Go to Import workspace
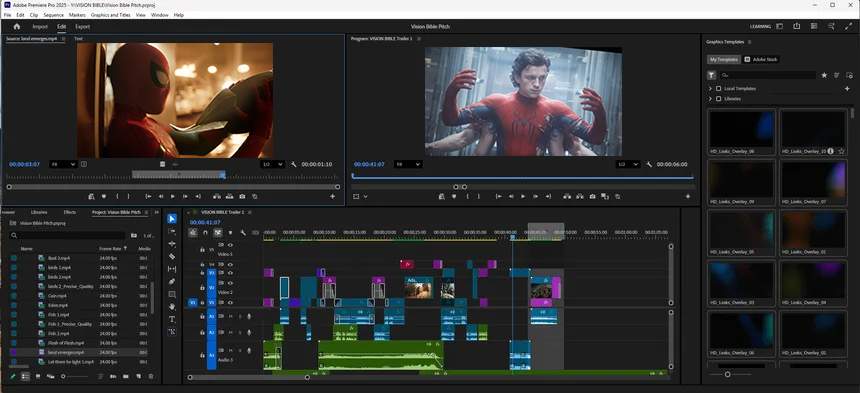The width and height of the screenshot is (860, 393). pyautogui.click(x=40, y=26)
